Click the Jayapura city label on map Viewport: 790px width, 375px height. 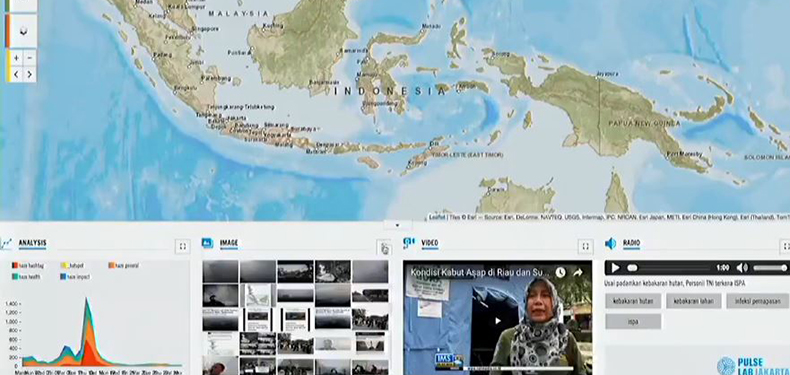607,74
